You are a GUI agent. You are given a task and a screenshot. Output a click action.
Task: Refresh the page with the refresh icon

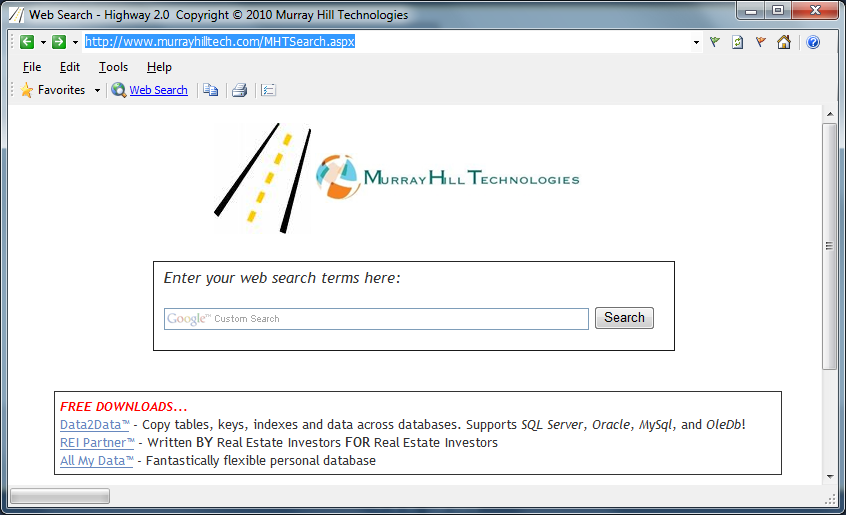[738, 42]
